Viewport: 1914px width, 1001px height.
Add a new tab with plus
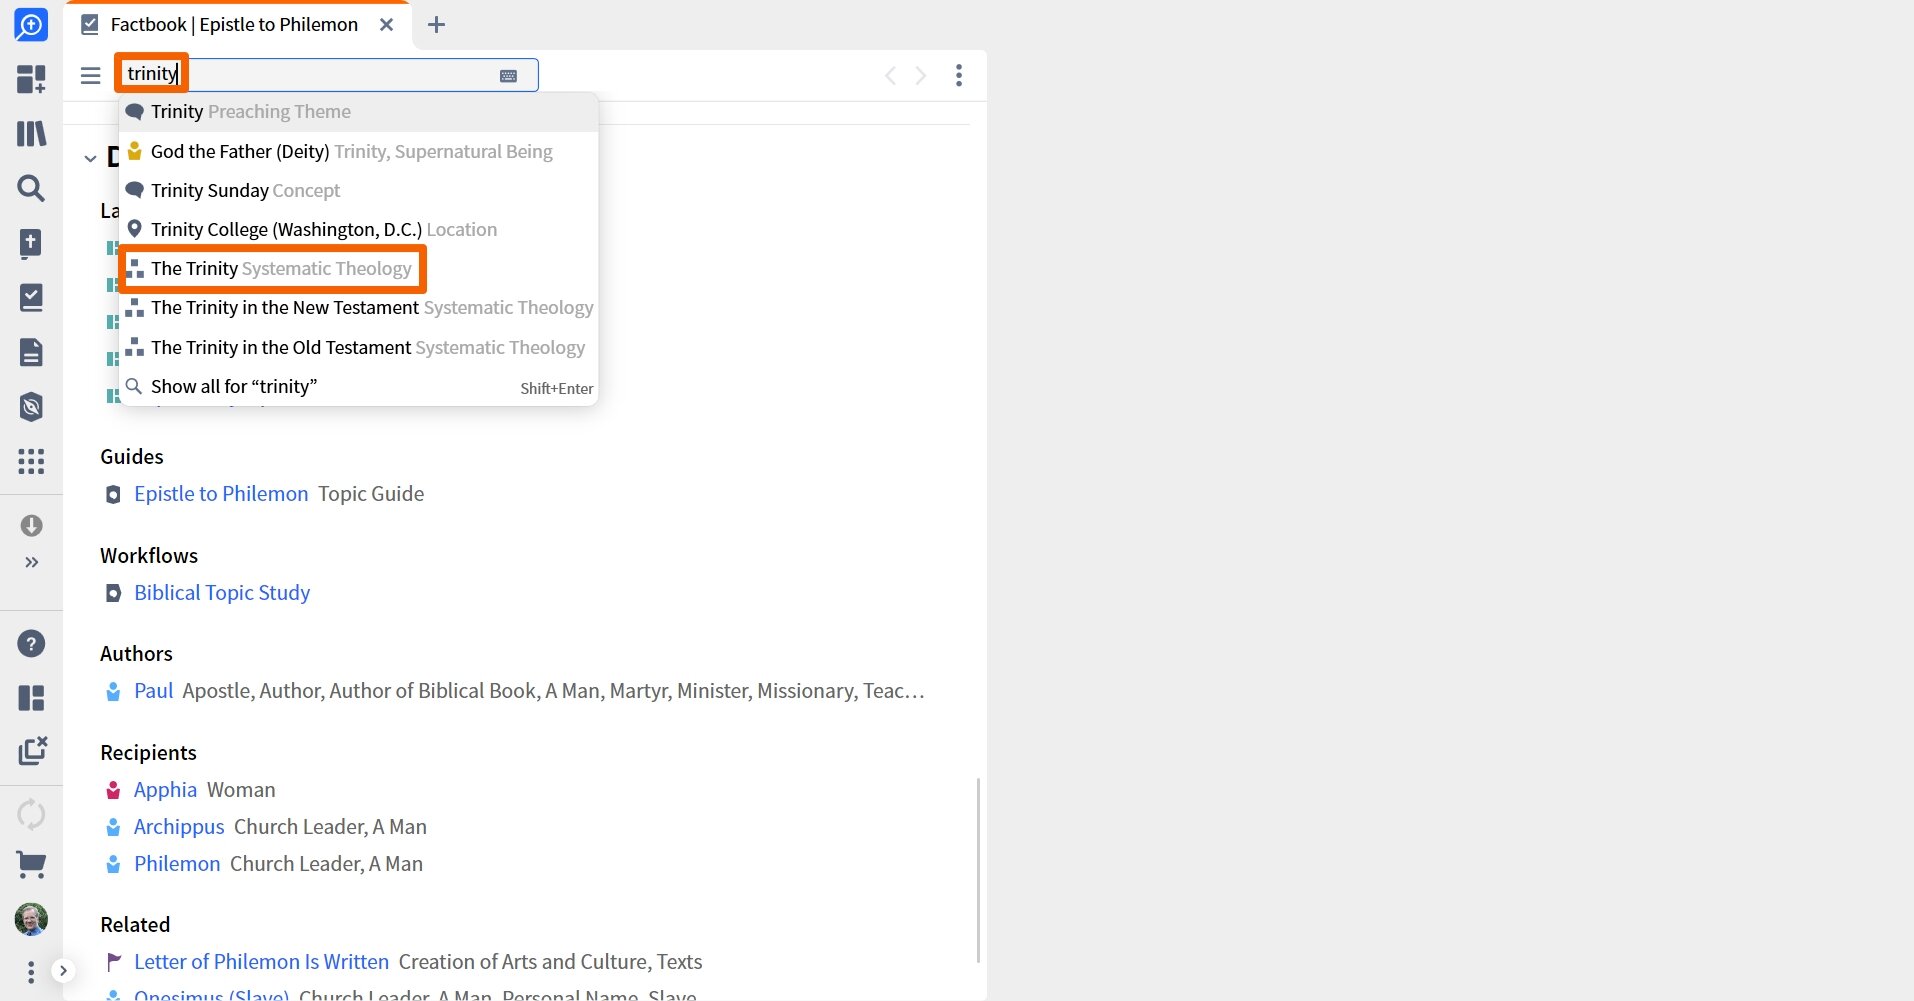[x=436, y=25]
